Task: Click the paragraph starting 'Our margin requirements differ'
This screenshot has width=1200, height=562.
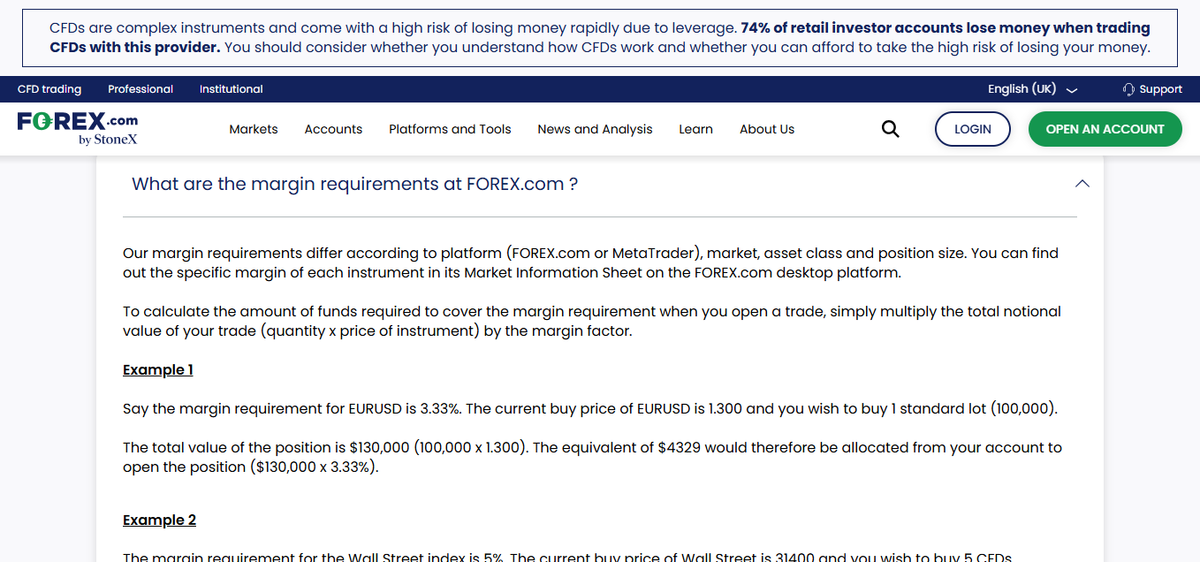Action: point(590,262)
